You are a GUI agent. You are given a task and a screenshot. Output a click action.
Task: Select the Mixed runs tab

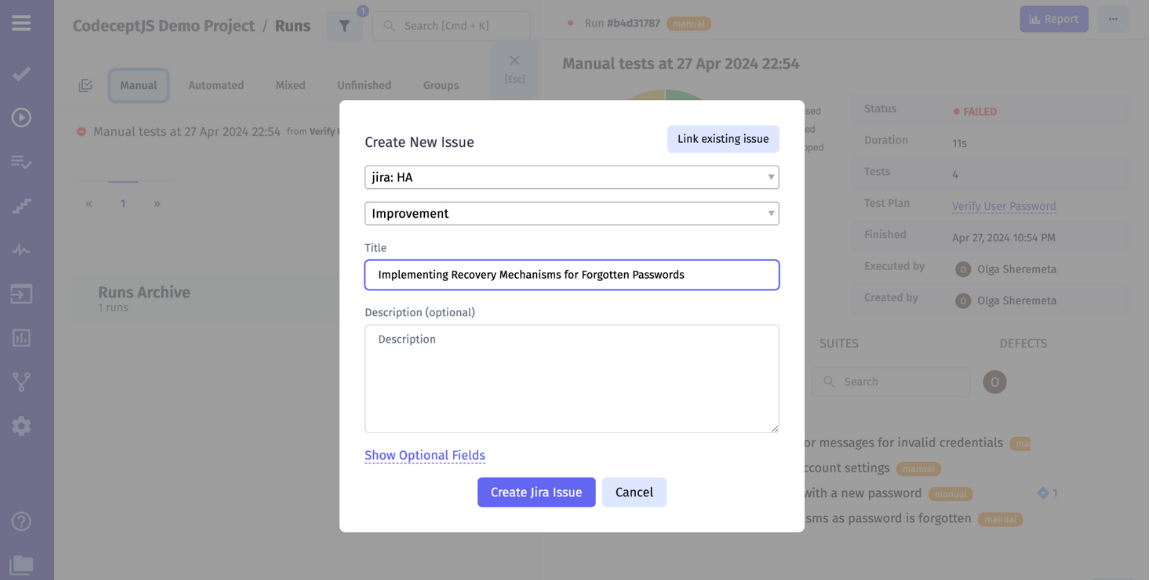click(x=290, y=85)
